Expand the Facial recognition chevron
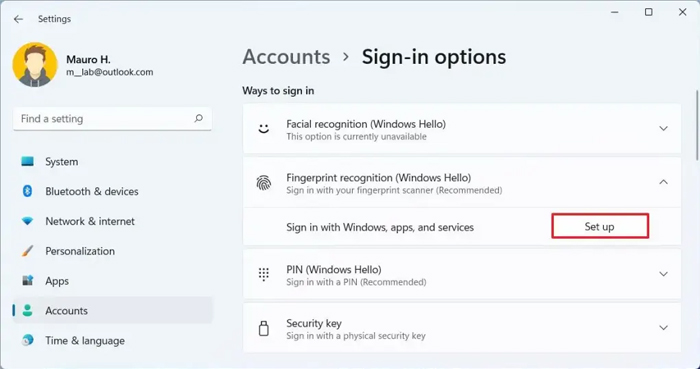The height and width of the screenshot is (369, 700). (663, 129)
